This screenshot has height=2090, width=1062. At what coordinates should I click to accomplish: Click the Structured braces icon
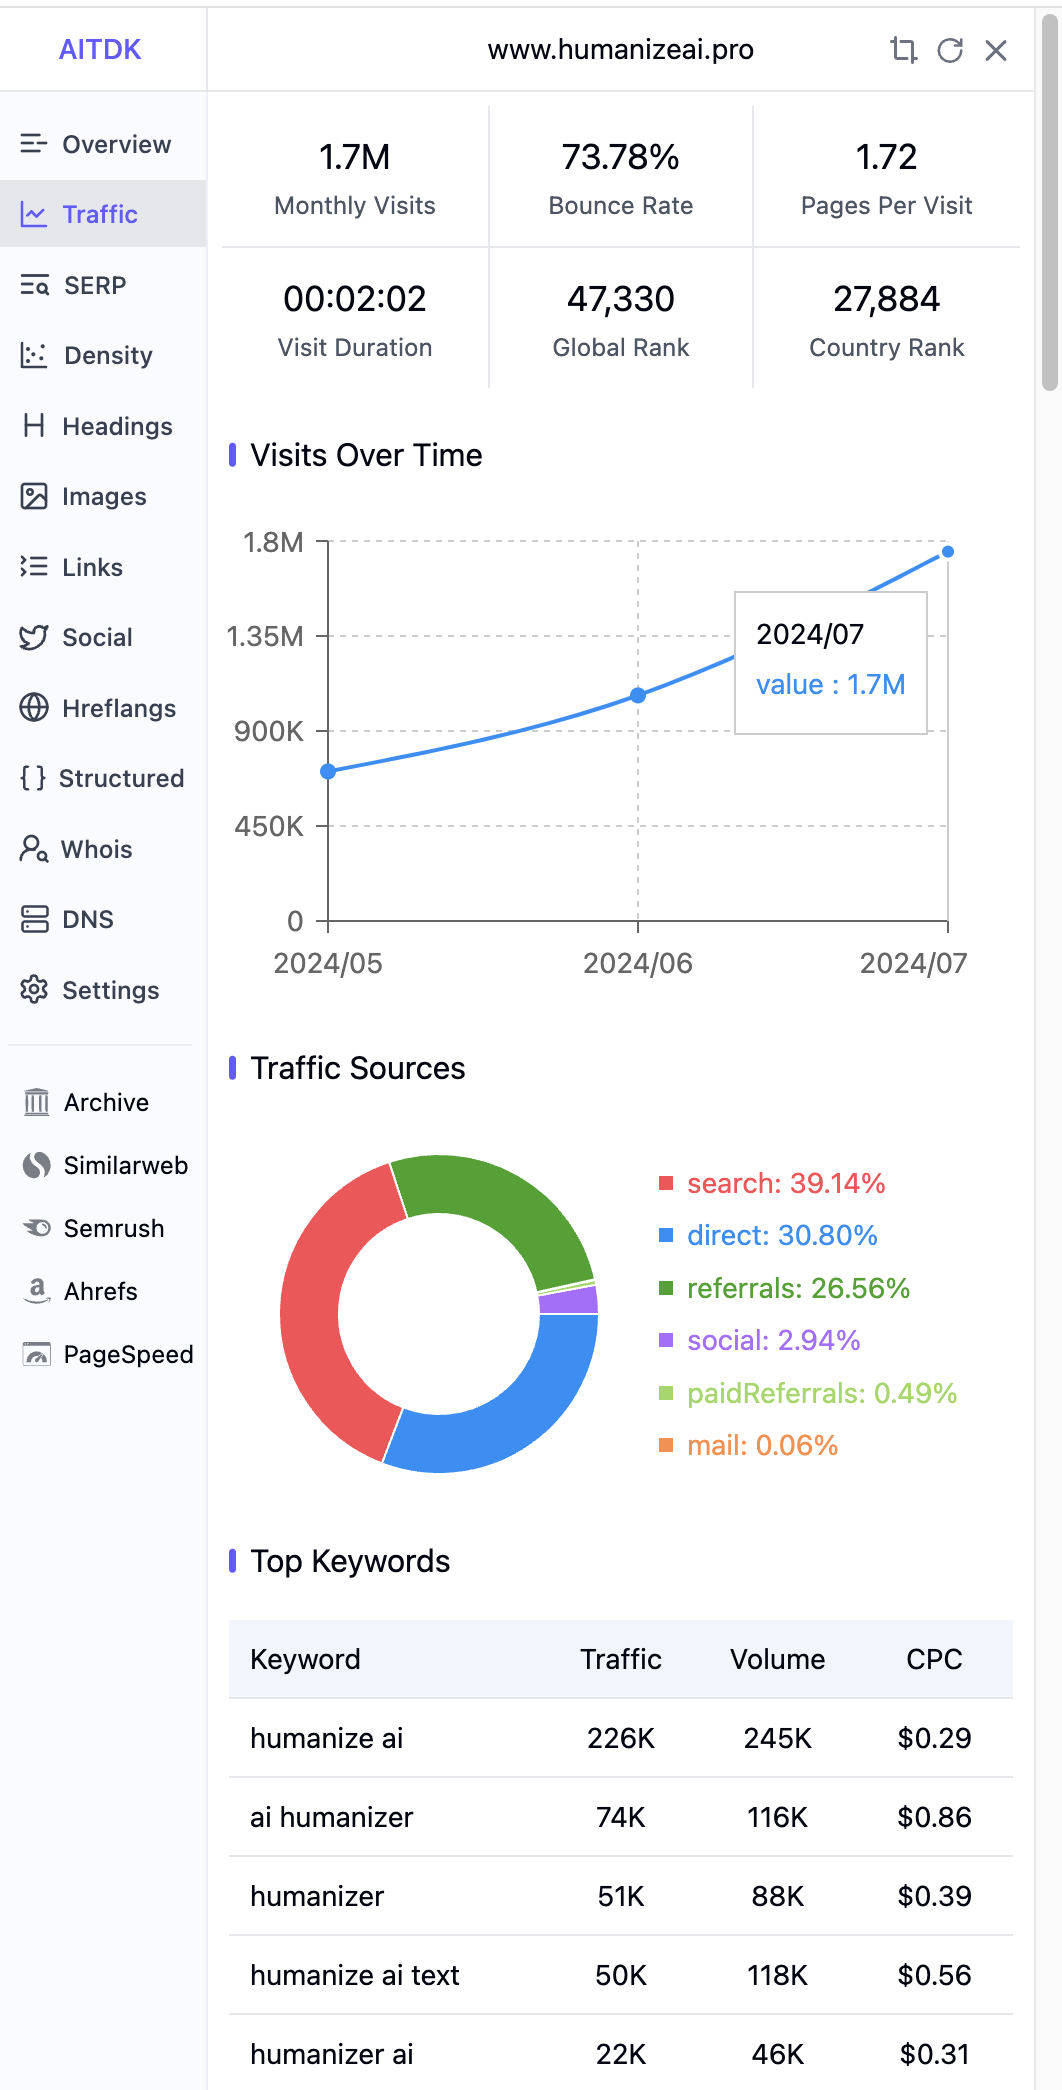point(33,778)
